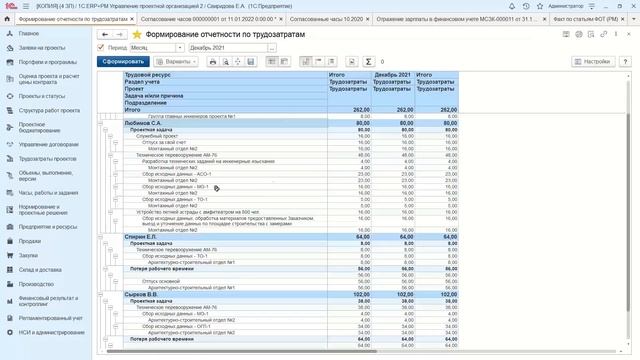
Task: Select Сбор исходных данных - ОПП-1 row
Action: [x=176, y=327]
